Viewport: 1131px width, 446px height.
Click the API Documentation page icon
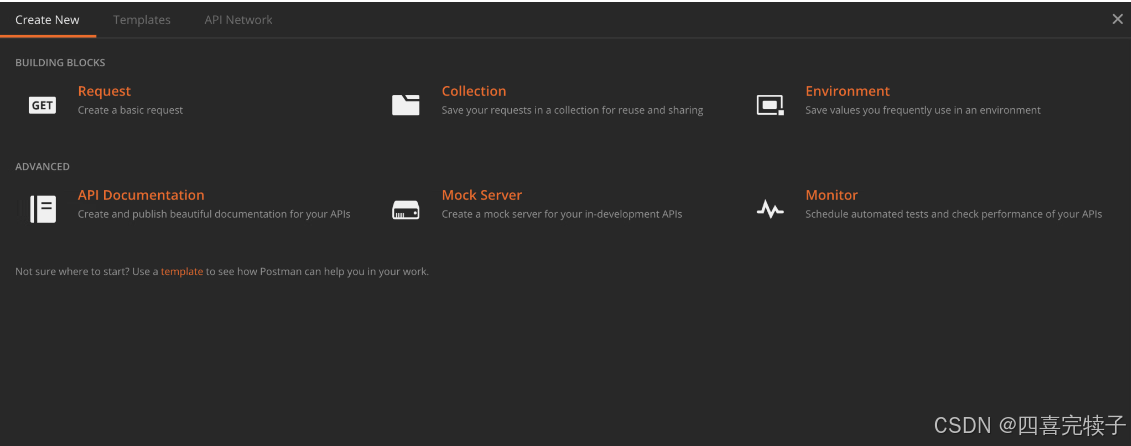43,209
